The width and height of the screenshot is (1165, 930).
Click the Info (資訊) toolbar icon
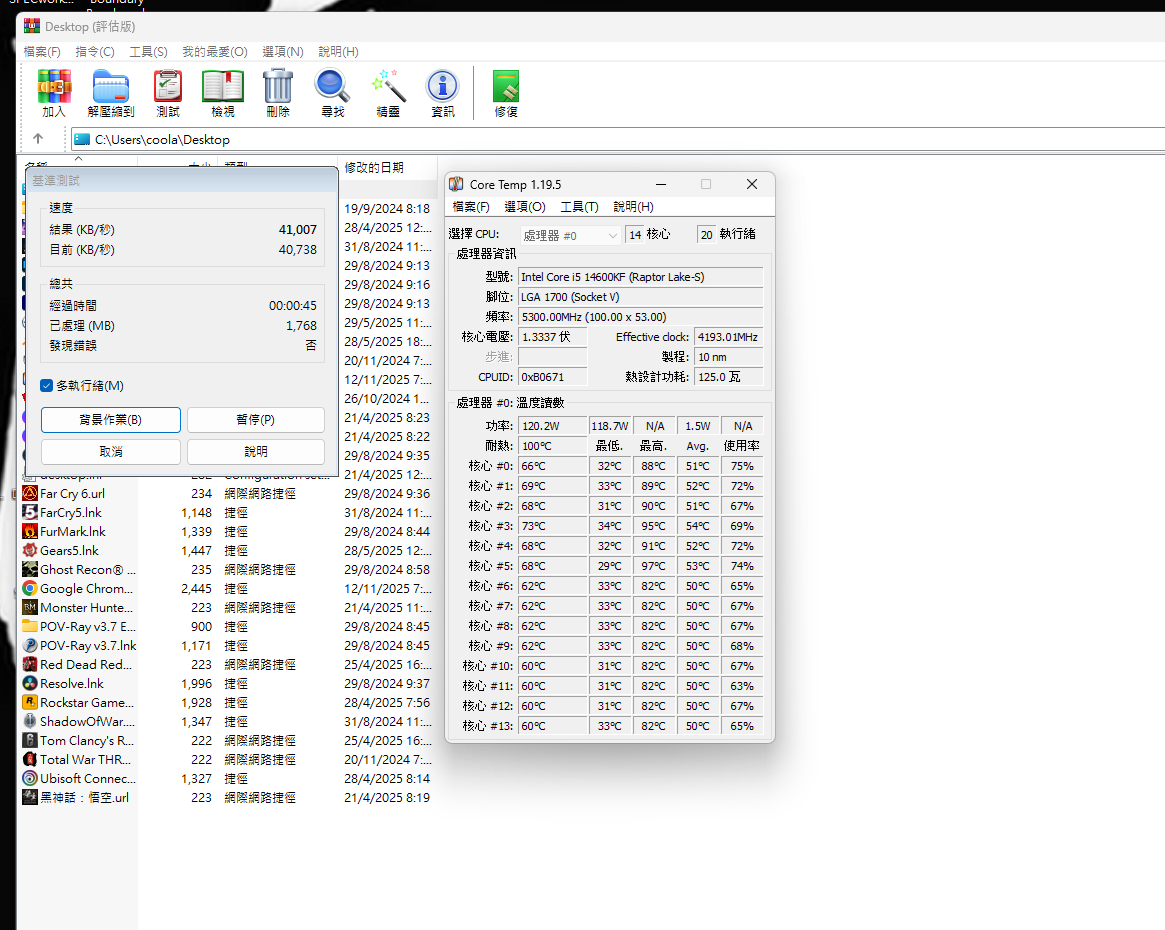coord(442,93)
